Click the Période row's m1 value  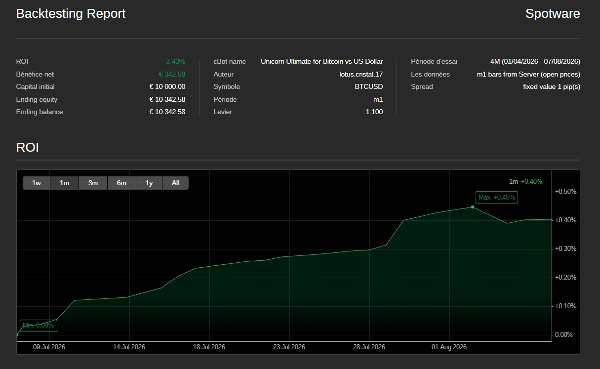378,100
